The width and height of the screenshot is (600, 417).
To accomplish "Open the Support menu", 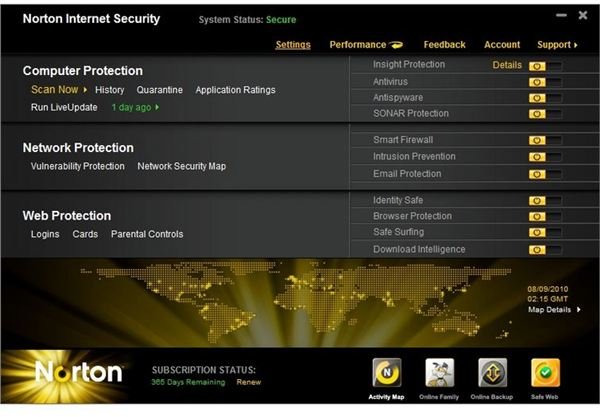I will pyautogui.click(x=554, y=45).
